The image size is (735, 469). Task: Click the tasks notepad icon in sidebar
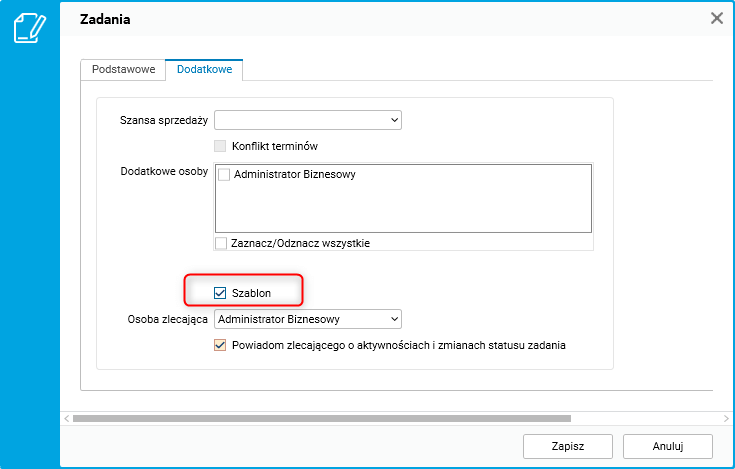click(x=28, y=27)
